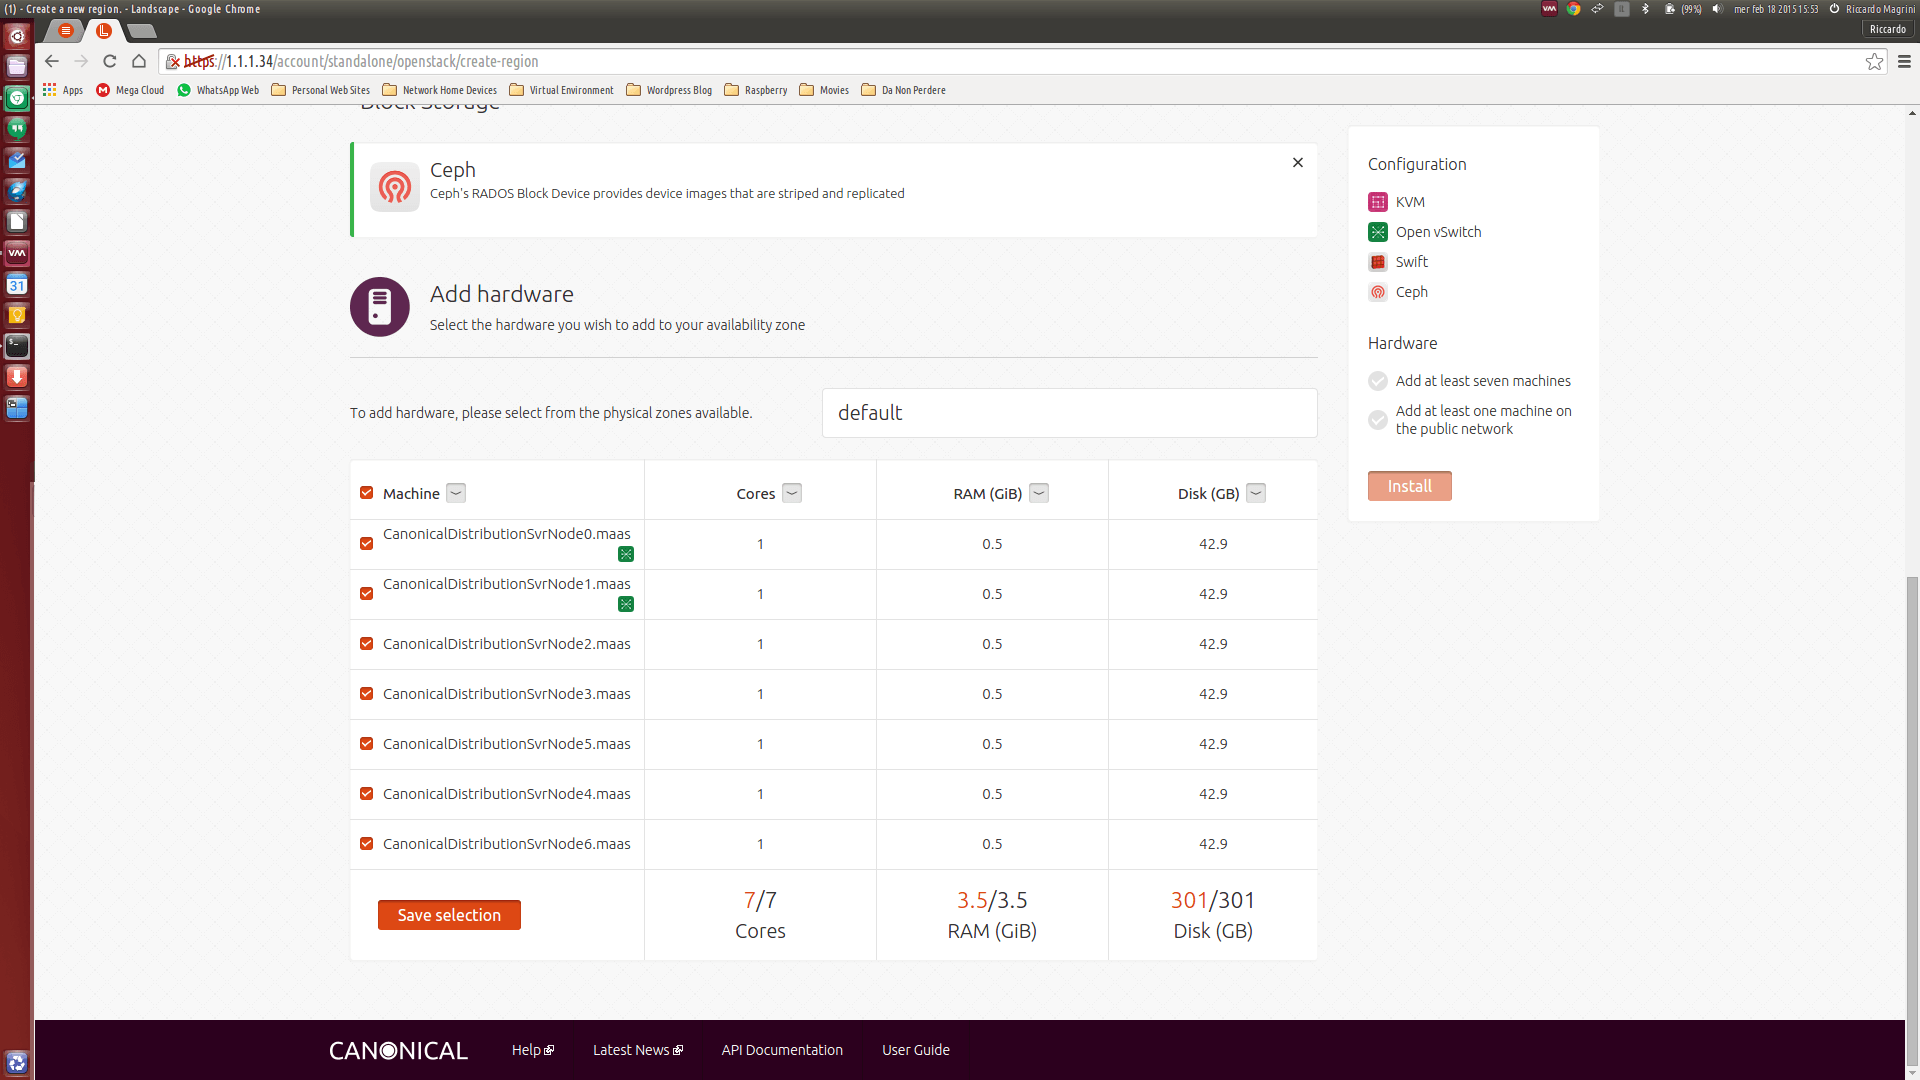Open the WhatsApp Web bookmark
The width and height of the screenshot is (1920, 1080).
(218, 90)
